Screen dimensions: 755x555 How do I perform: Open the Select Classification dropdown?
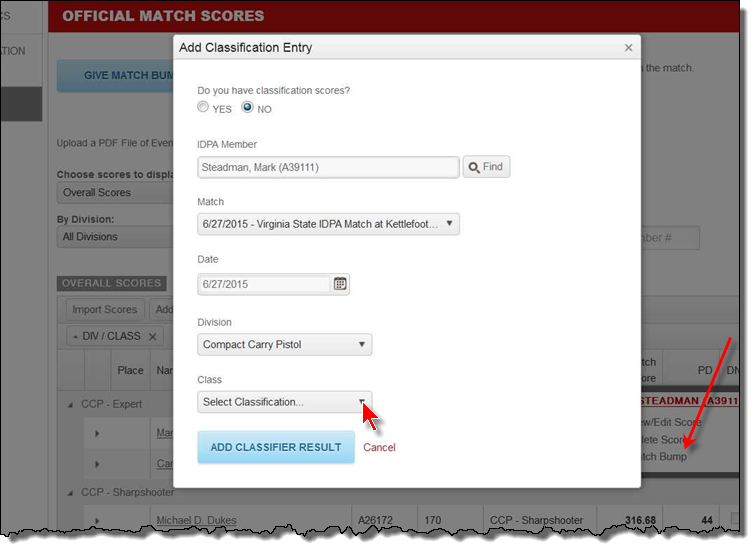tap(285, 401)
